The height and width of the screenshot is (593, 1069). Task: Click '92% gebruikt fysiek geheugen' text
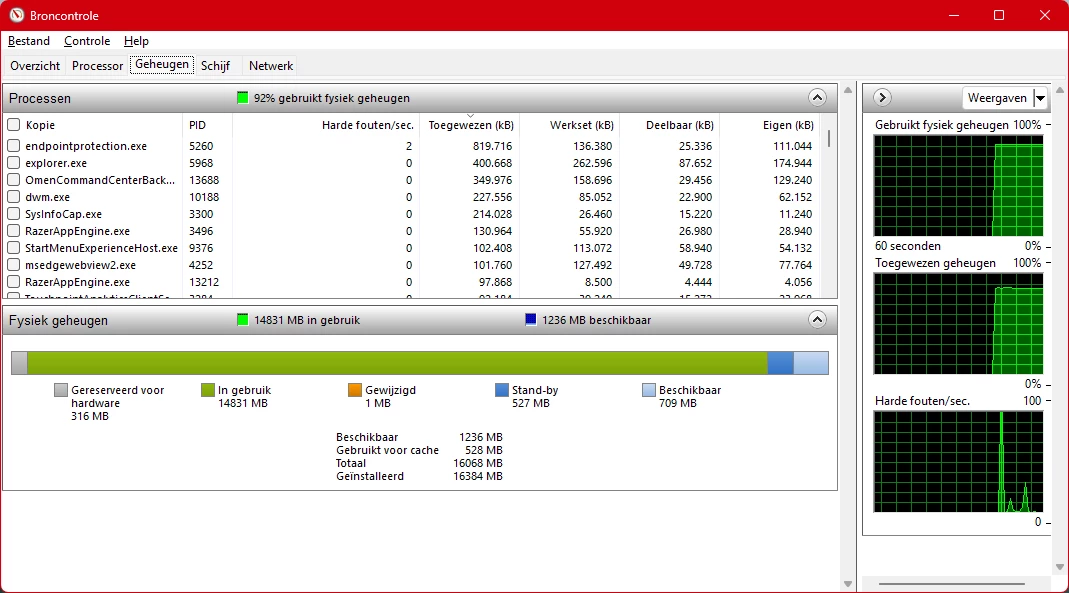[x=332, y=97]
